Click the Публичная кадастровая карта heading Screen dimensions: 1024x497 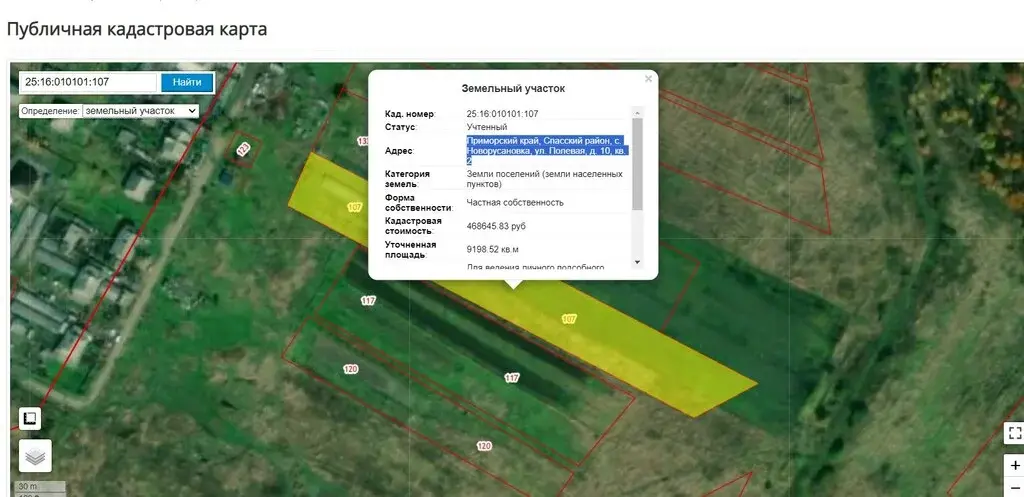click(136, 29)
